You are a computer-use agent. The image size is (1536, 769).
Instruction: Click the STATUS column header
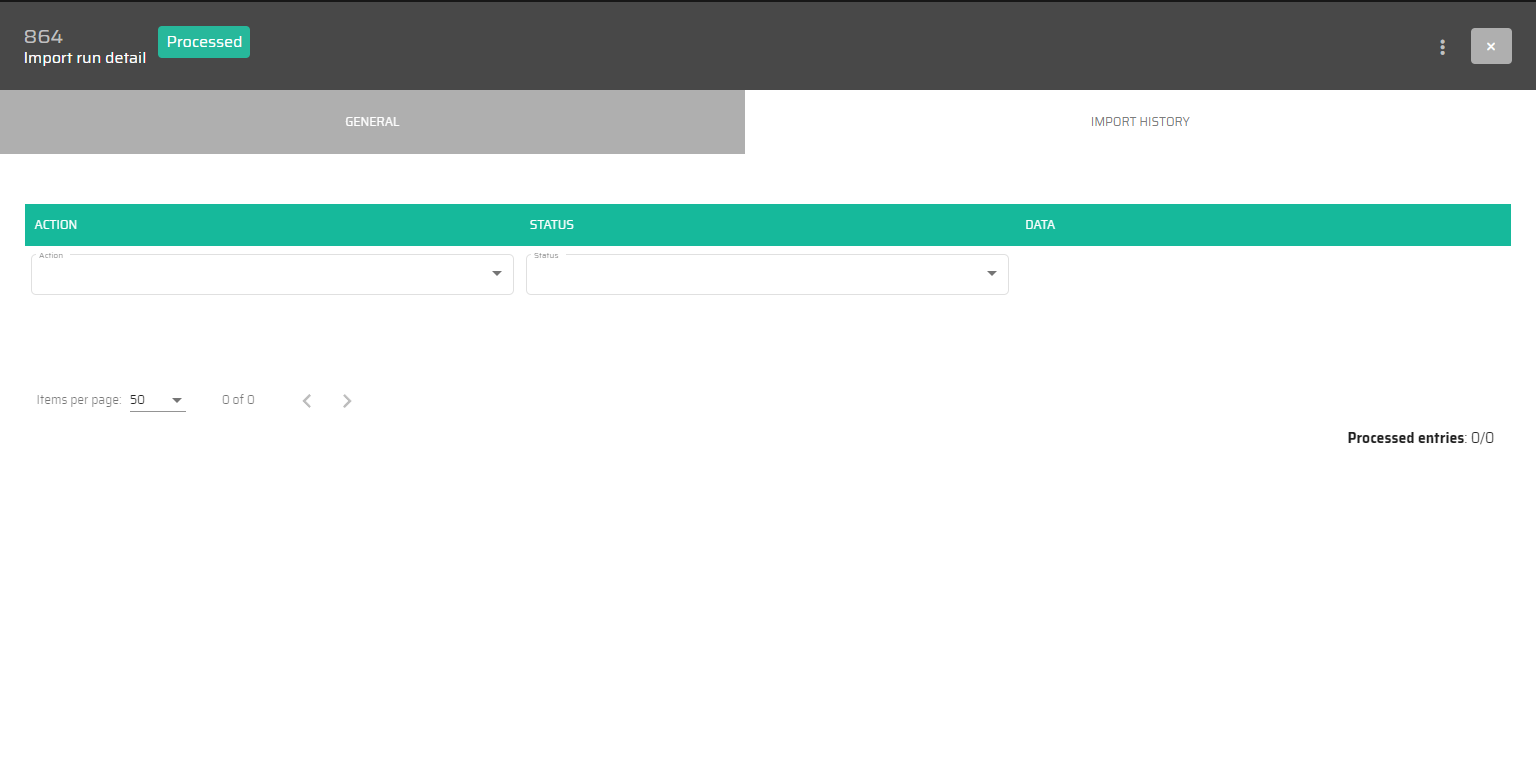pyautogui.click(x=552, y=225)
